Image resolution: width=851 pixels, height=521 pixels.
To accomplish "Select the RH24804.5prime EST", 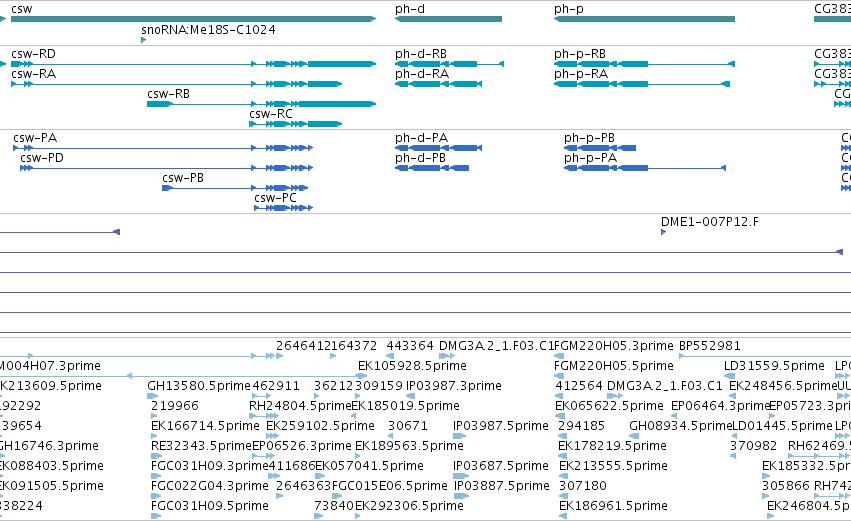I will pyautogui.click(x=300, y=406).
